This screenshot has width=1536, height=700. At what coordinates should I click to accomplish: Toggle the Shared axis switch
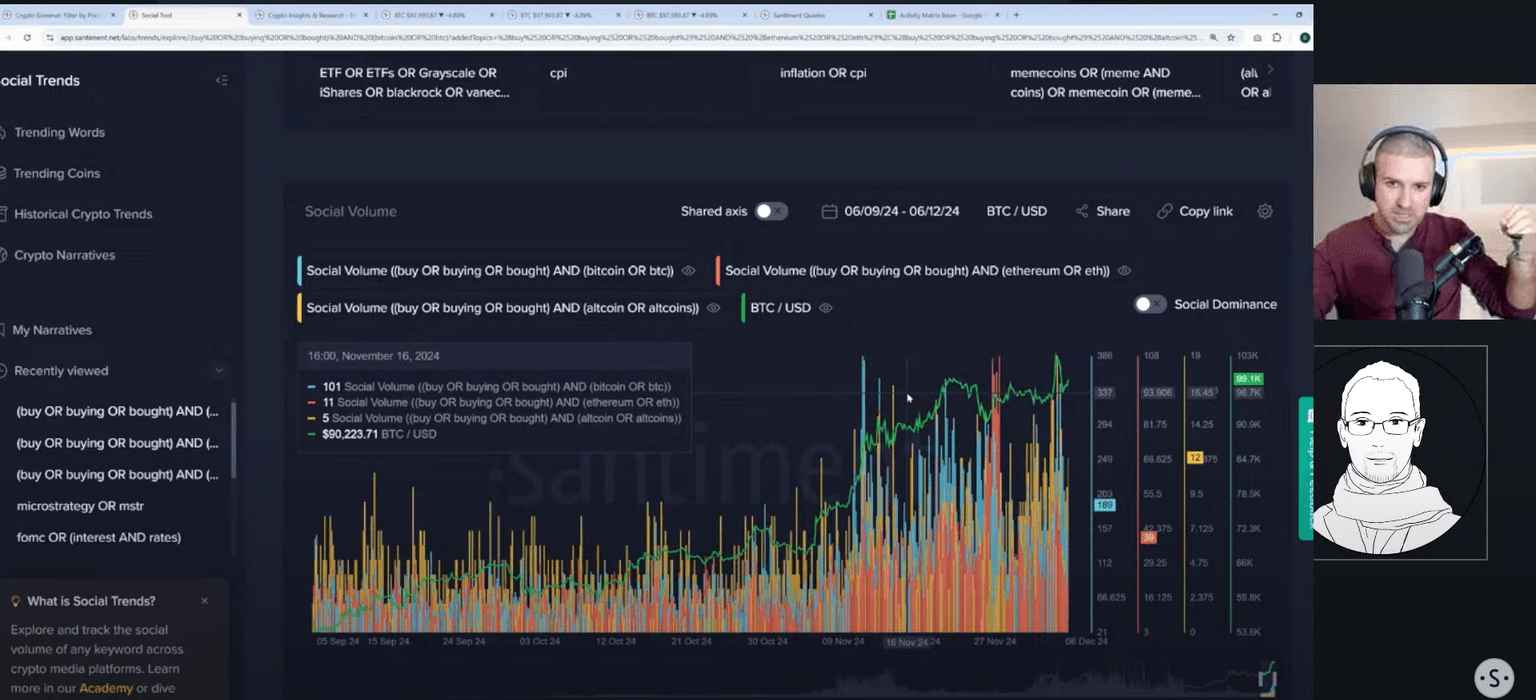tap(770, 212)
